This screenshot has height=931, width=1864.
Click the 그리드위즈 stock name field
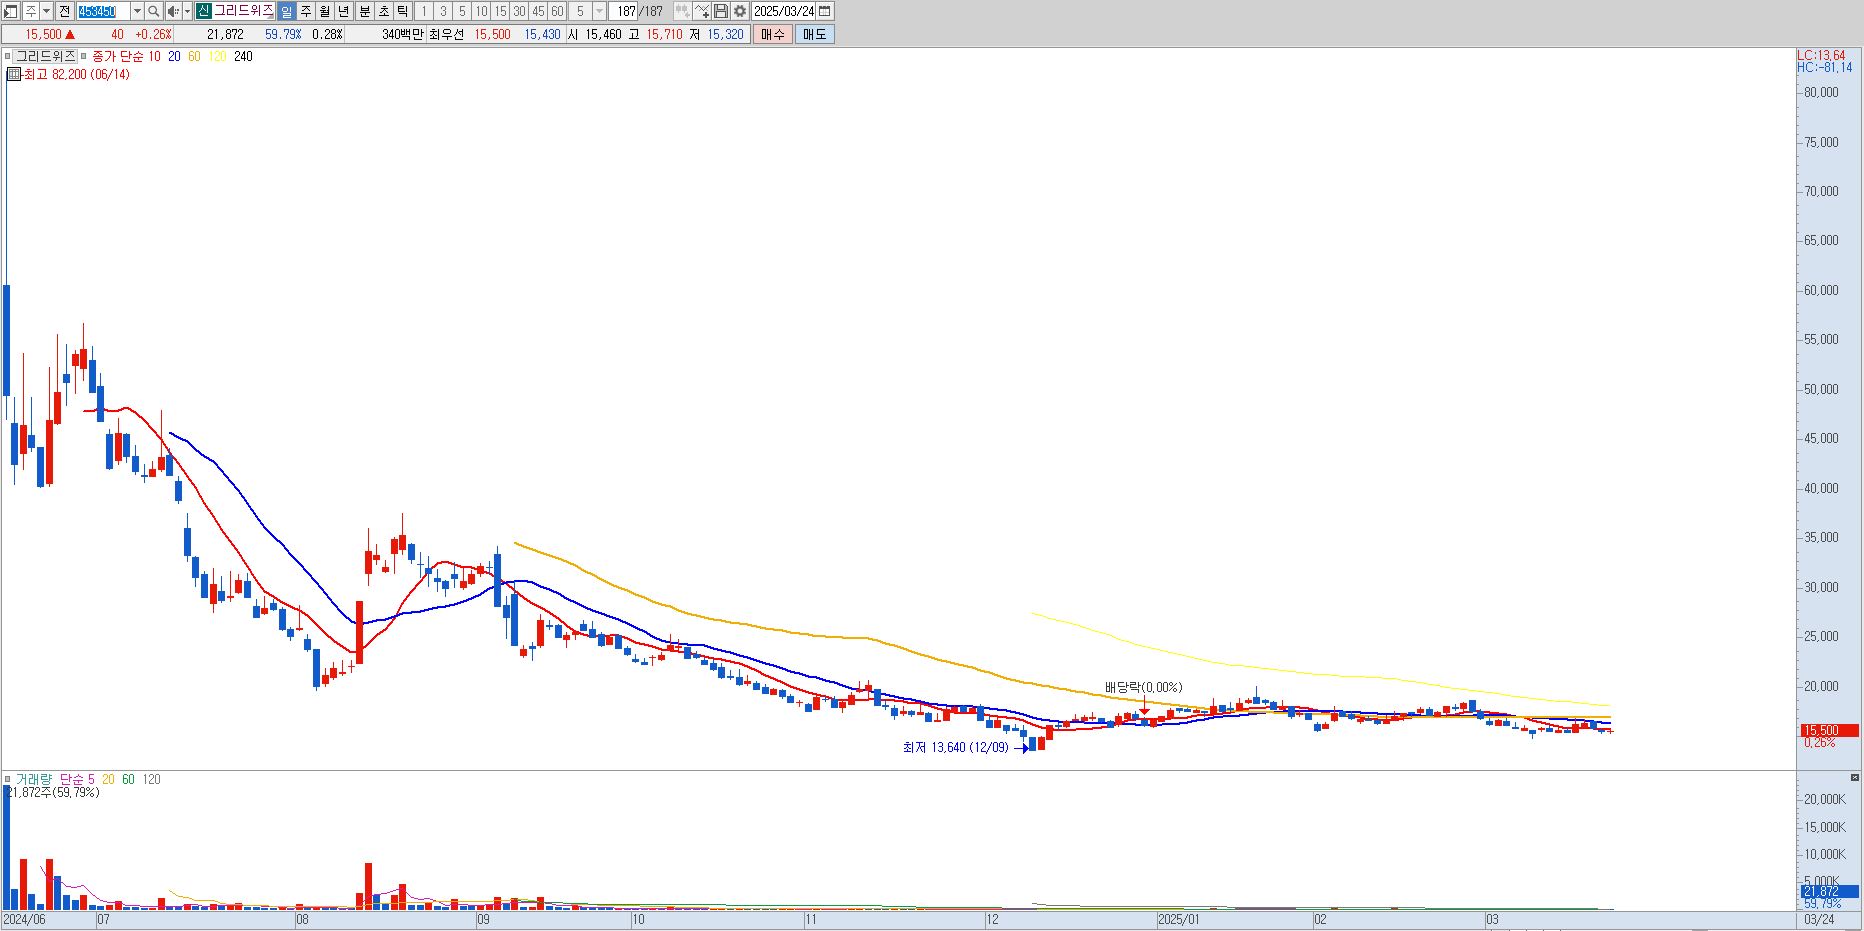243,11
